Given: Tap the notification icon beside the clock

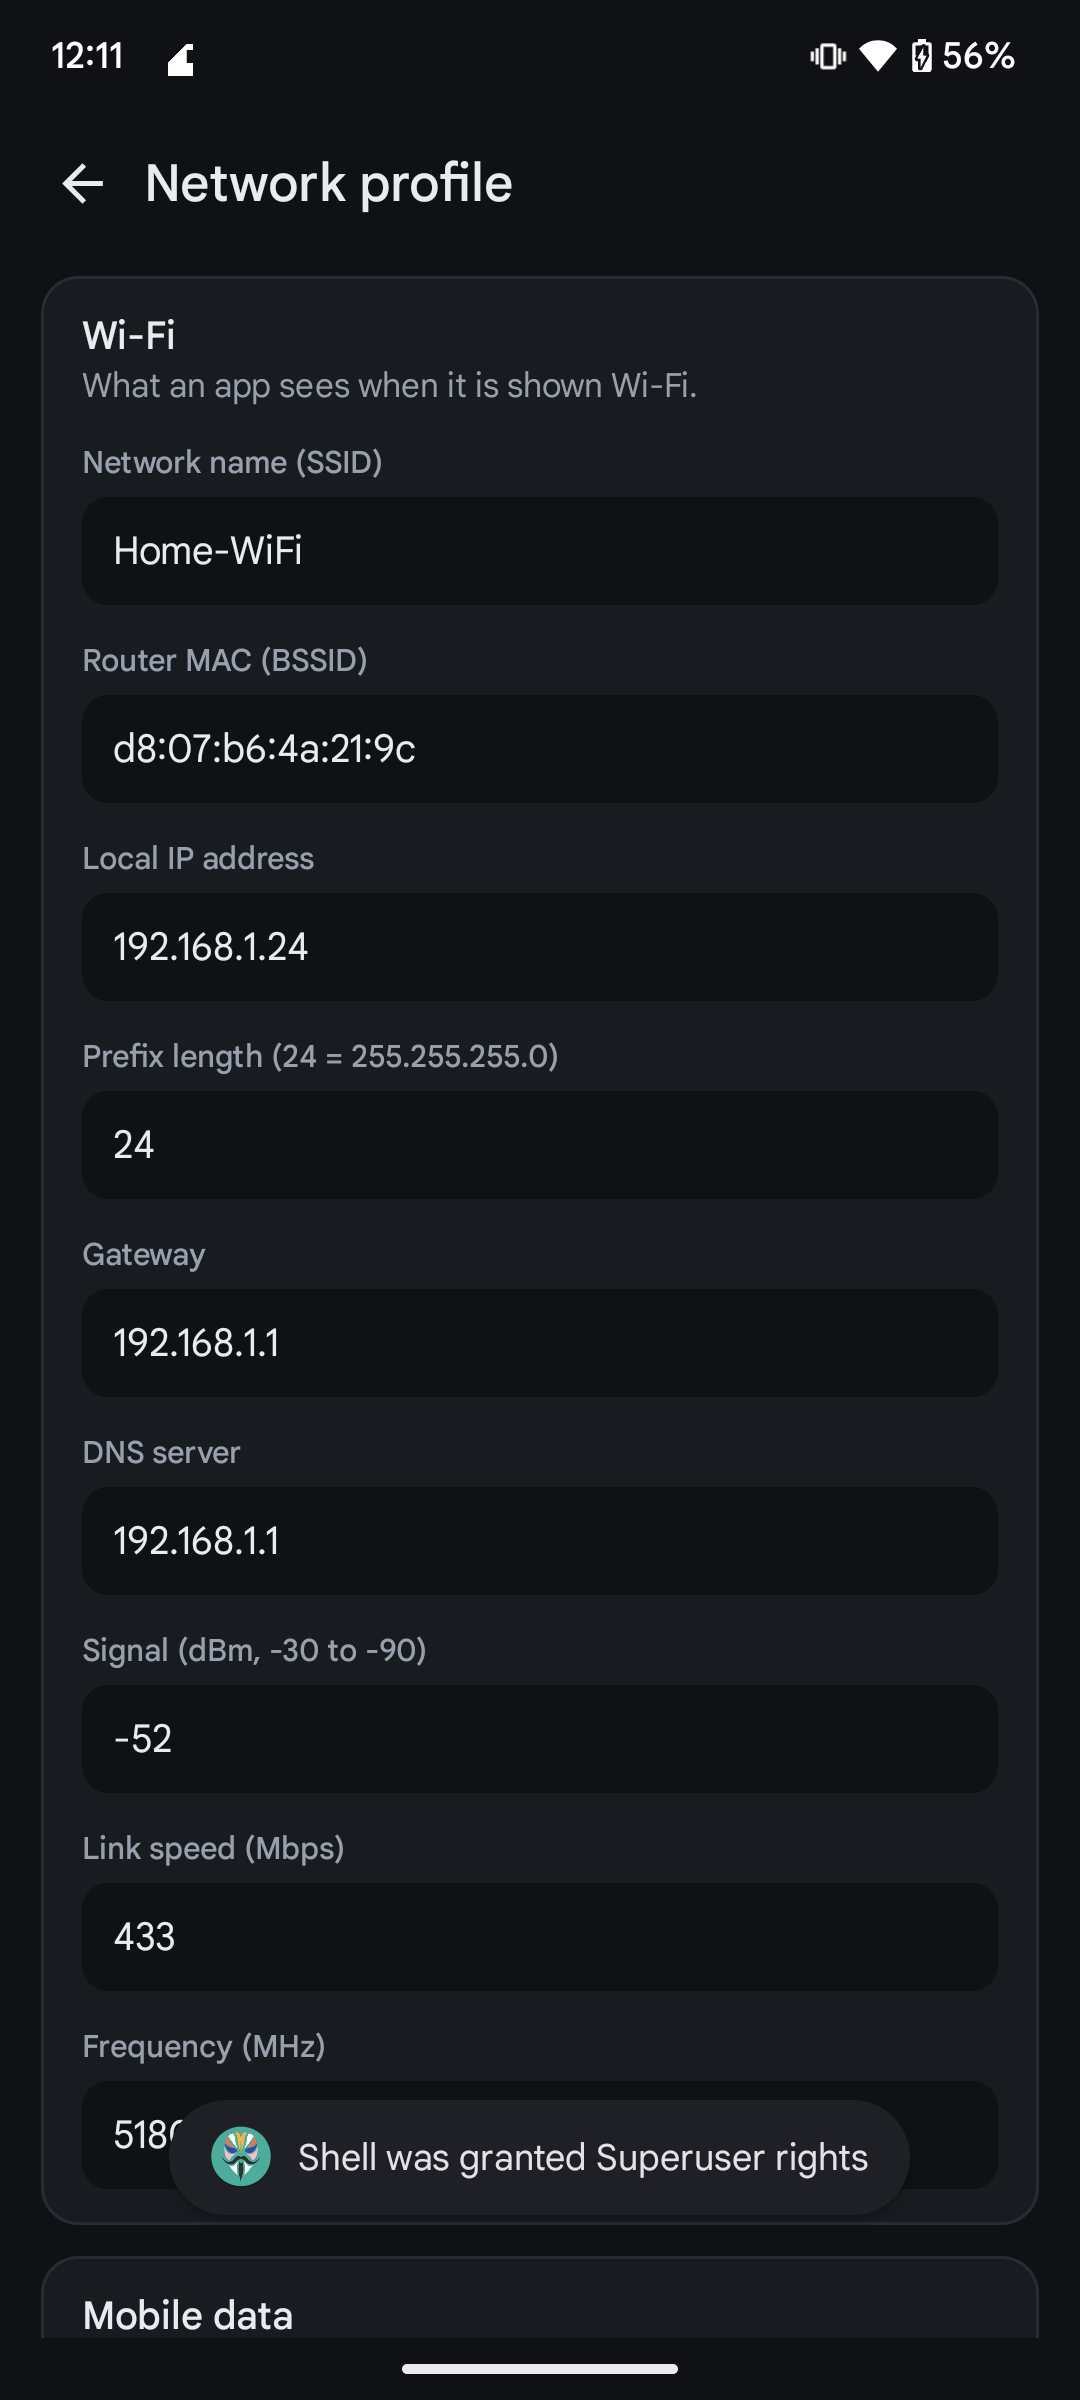Looking at the screenshot, I should (180, 60).
